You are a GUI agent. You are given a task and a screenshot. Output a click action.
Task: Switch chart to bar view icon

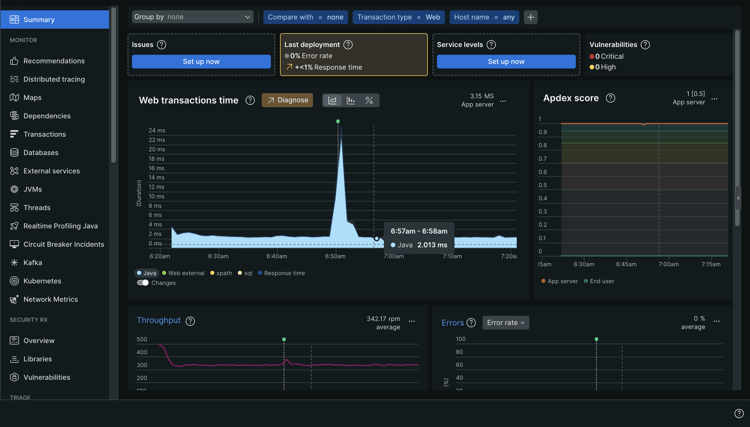[351, 100]
